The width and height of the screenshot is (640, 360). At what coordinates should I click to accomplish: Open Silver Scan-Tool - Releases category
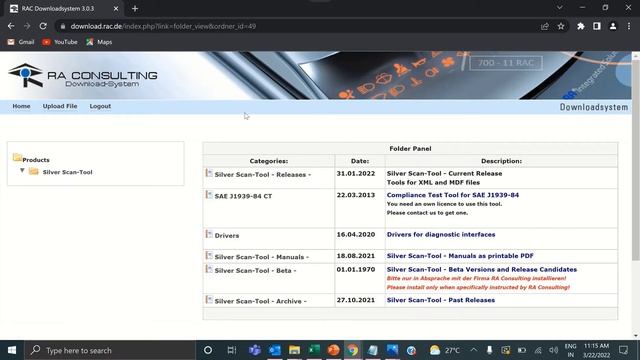(x=262, y=175)
